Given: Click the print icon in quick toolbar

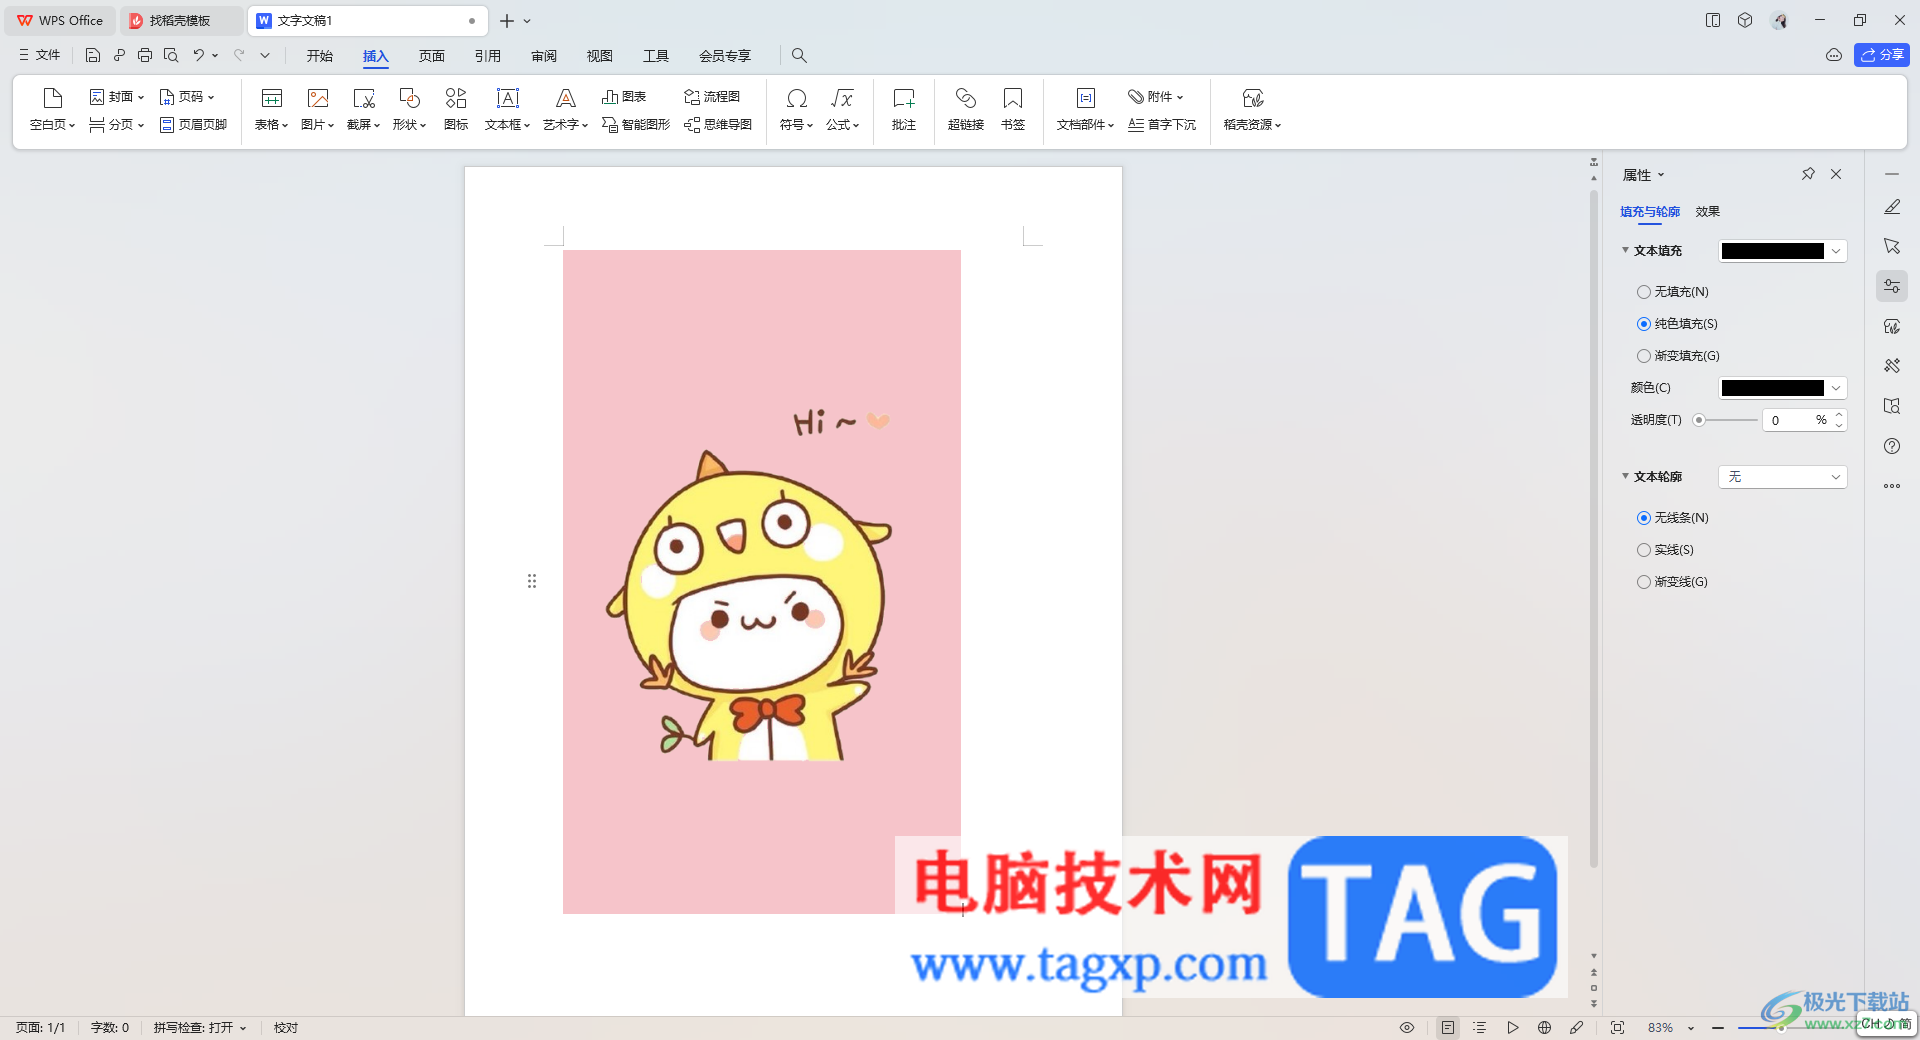Looking at the screenshot, I should click(145, 56).
